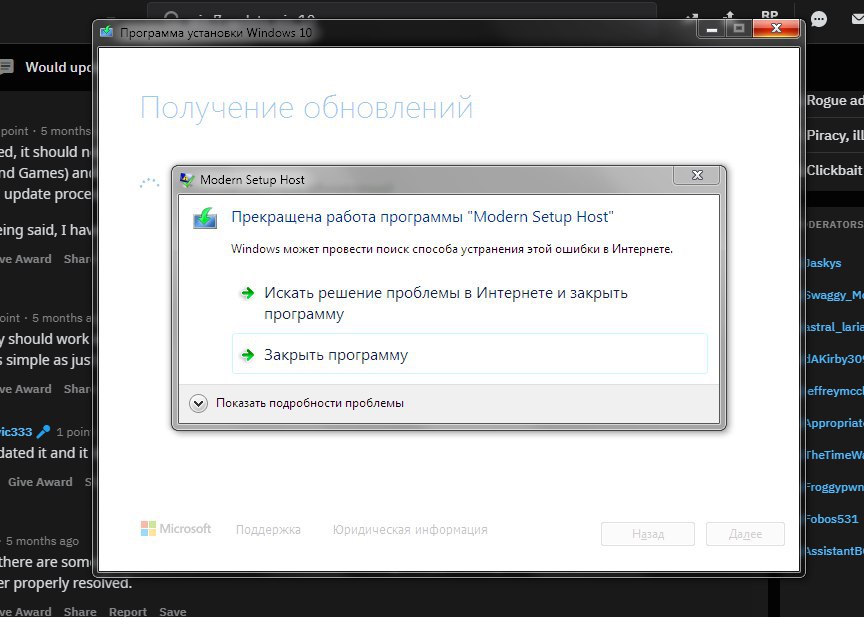
Task: Expand Показать подробности проблемы chevron
Action: tap(198, 403)
